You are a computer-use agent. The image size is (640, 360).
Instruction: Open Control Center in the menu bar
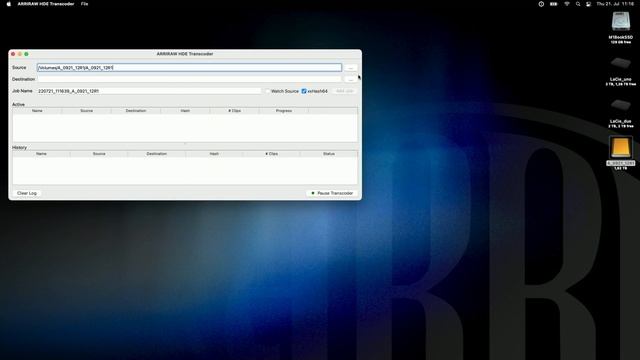pos(589,4)
